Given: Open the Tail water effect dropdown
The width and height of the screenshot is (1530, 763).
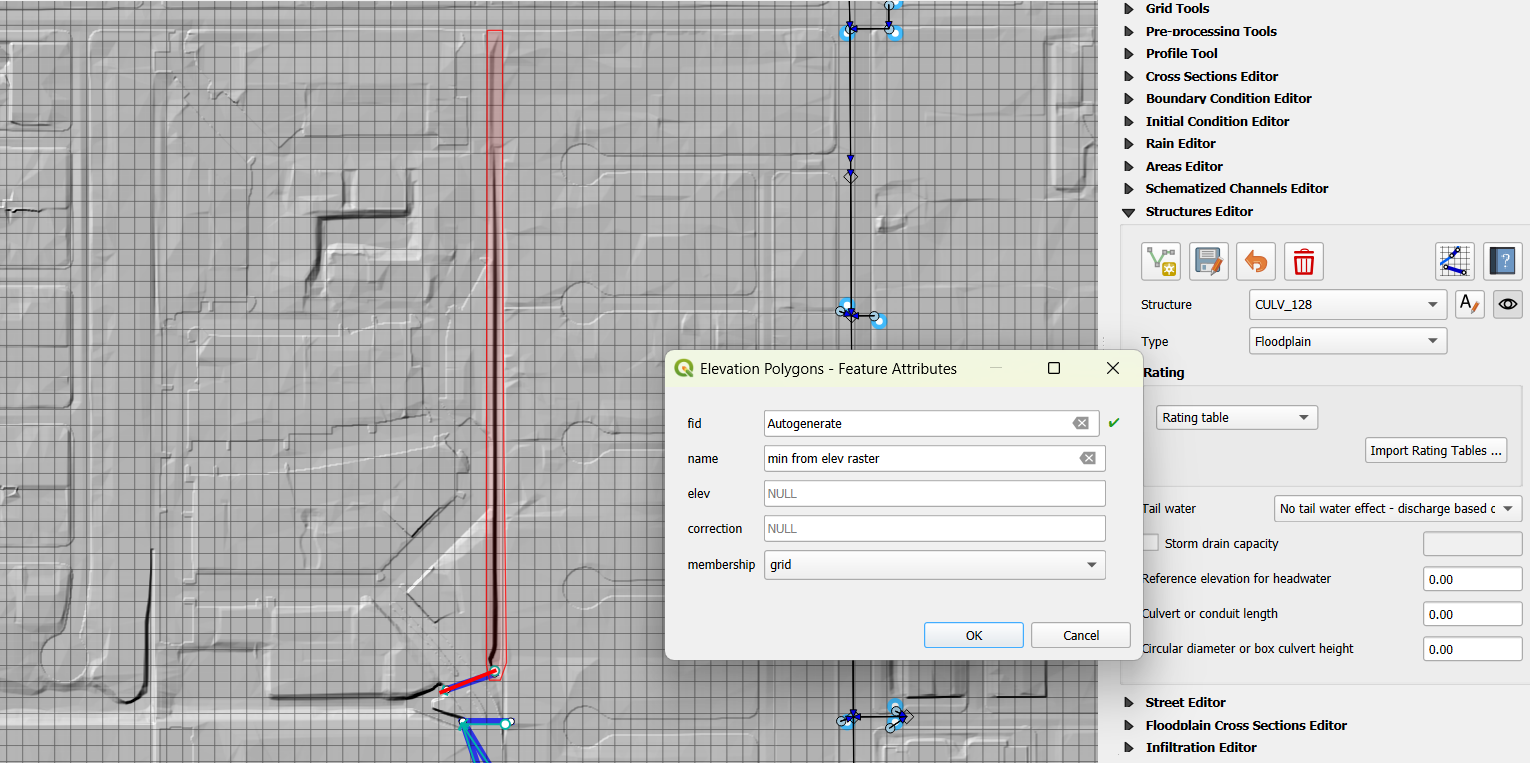Looking at the screenshot, I should tap(1397, 508).
